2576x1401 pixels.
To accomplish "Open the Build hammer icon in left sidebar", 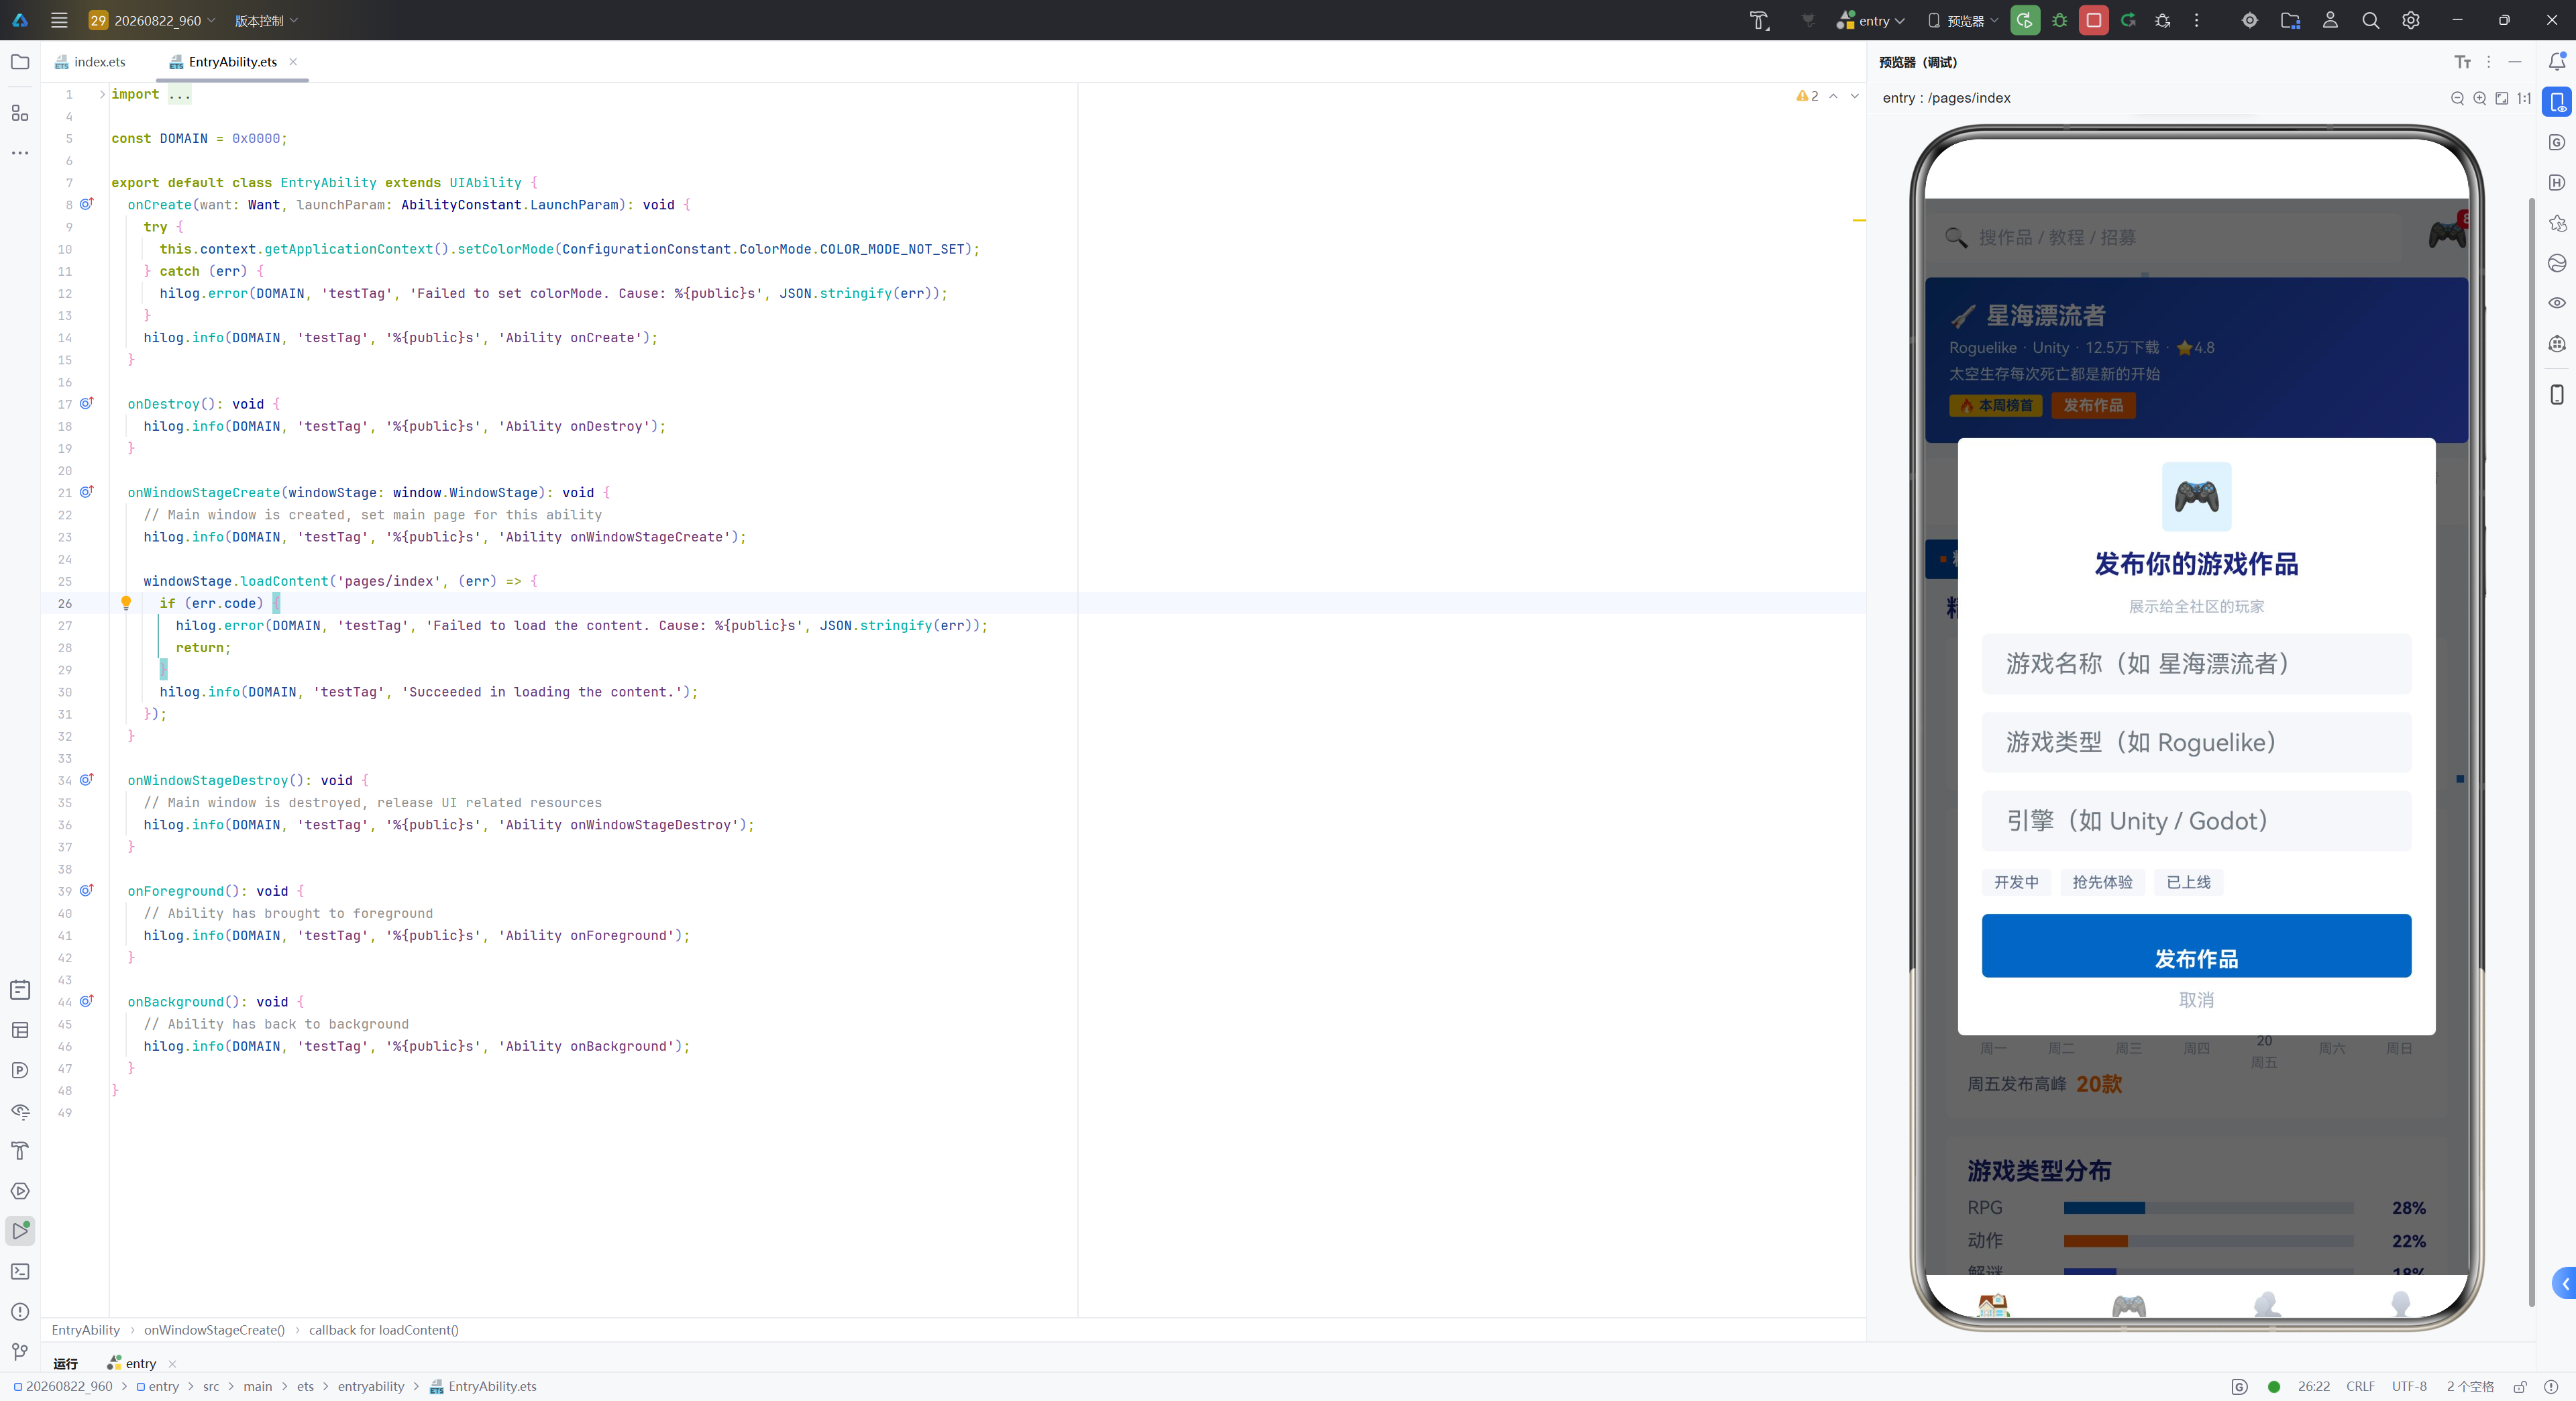I will [x=20, y=1151].
